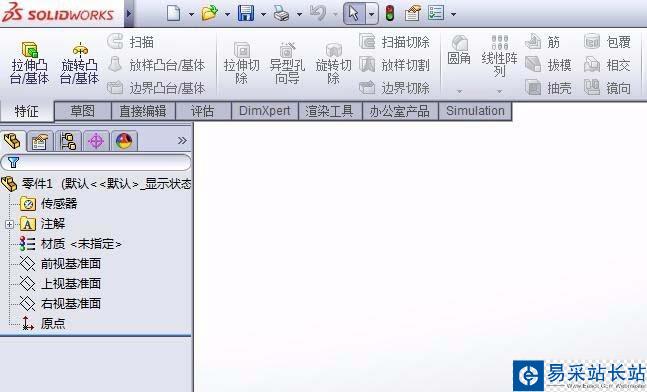Viewport: 647px width, 392px height.
Task: Expand the 注解 annotations tree node
Action: click(9, 224)
